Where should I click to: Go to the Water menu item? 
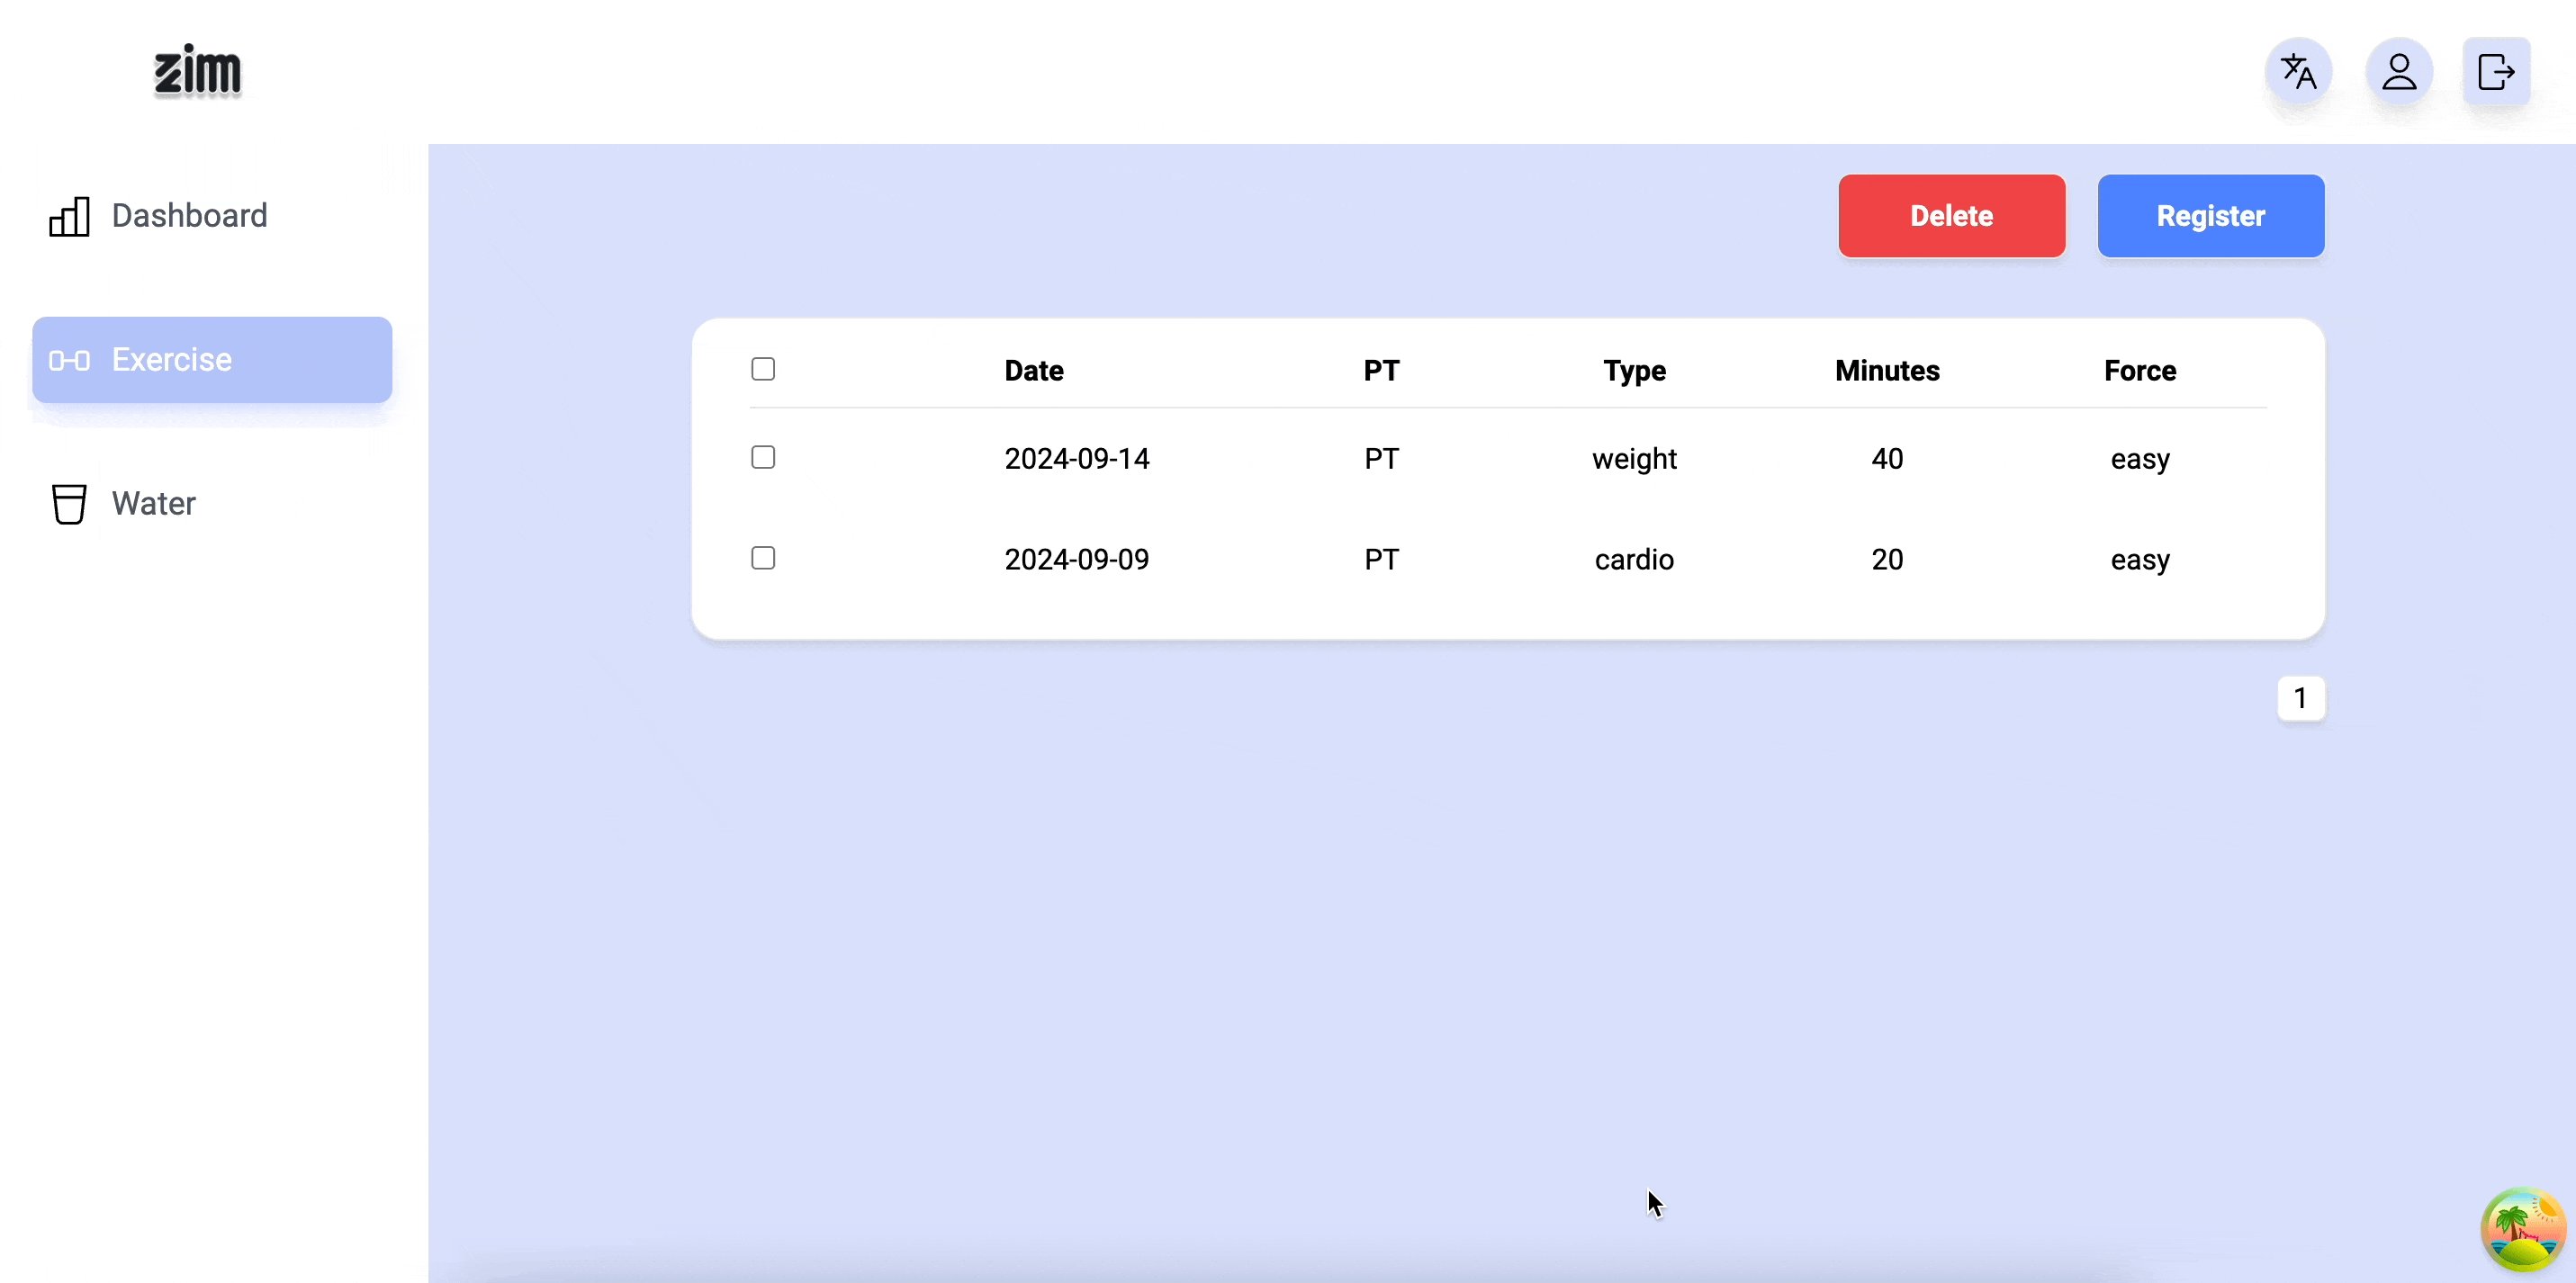212,504
